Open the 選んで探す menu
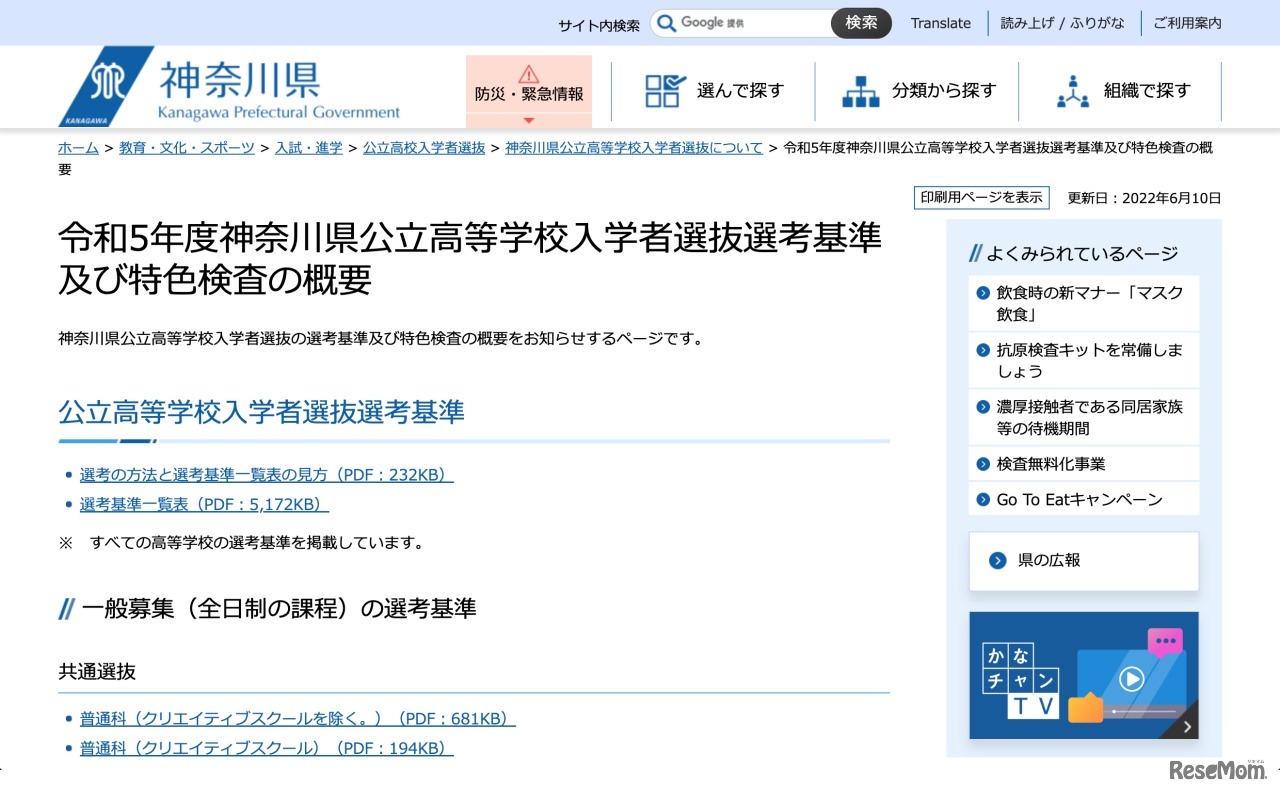This screenshot has height=793, width=1280. pyautogui.click(x=714, y=91)
